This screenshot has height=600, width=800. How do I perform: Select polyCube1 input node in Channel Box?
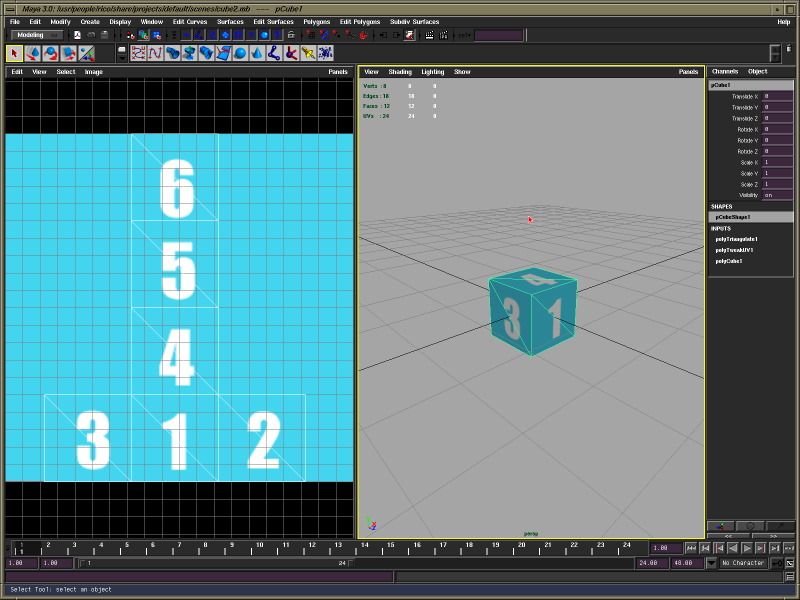(729, 261)
